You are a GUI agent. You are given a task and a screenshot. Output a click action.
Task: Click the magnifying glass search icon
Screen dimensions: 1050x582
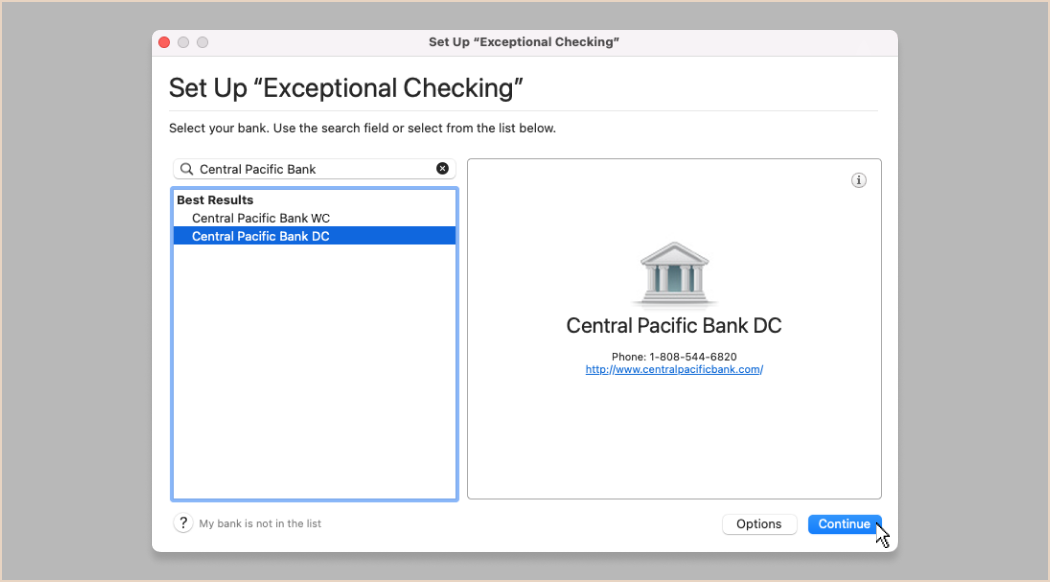coord(187,169)
